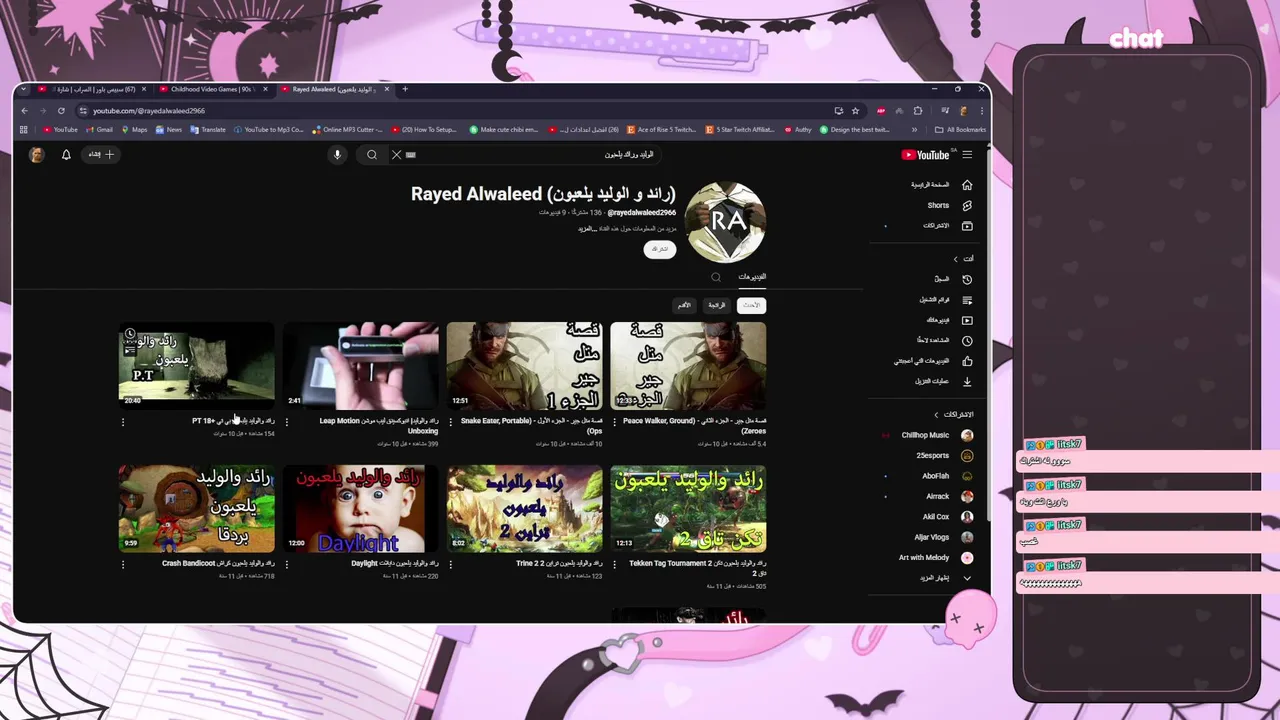Viewport: 1280px width, 720px height.
Task: Open Chrome three-dot menu
Action: (x=980, y=111)
